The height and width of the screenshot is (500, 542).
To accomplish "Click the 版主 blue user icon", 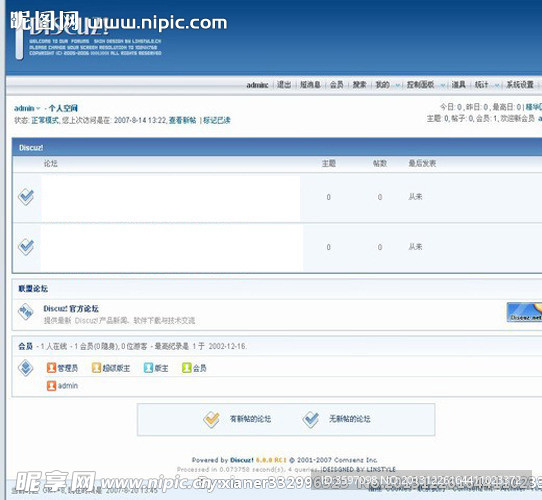I will click(x=148, y=368).
